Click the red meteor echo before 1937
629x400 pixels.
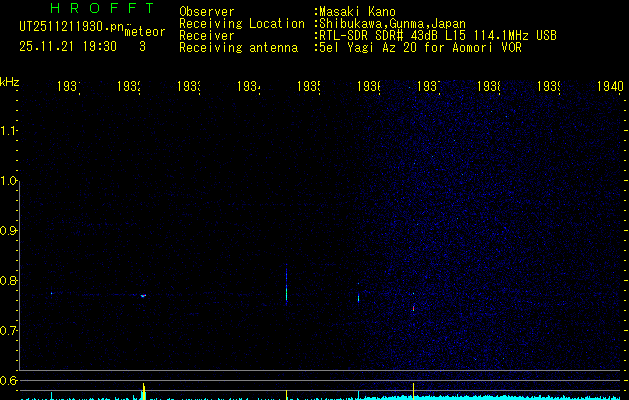(413, 308)
